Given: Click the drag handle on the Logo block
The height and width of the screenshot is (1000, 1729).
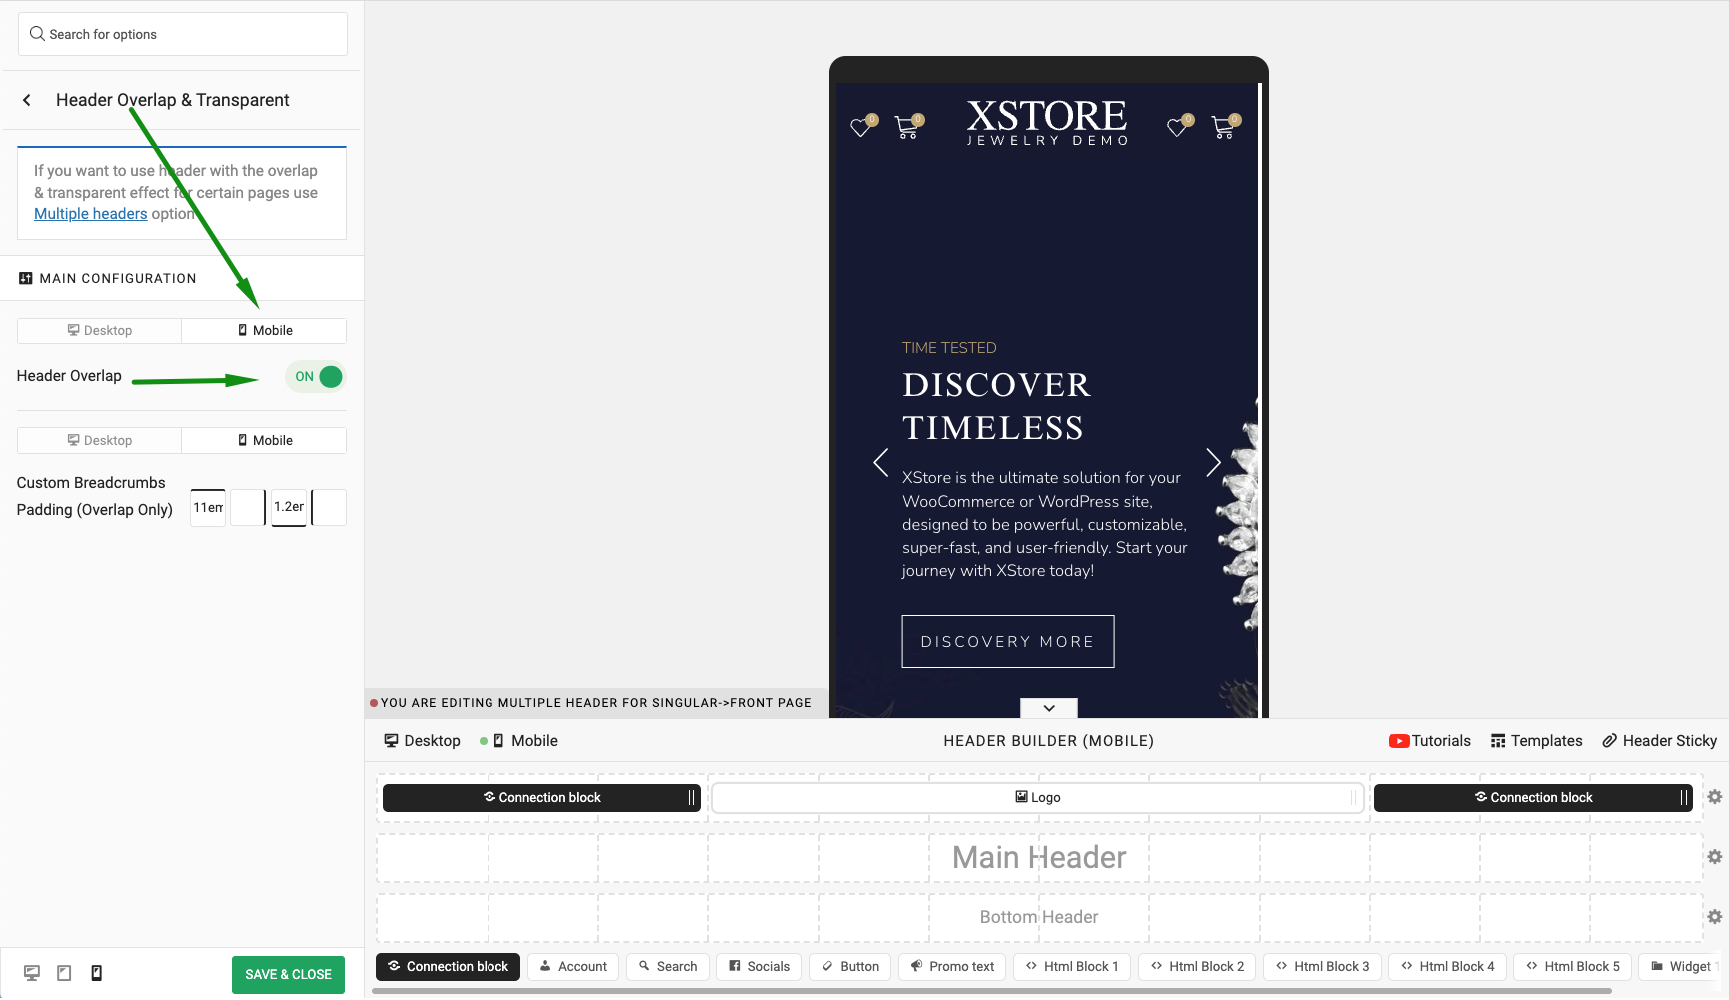Looking at the screenshot, I should 1354,797.
